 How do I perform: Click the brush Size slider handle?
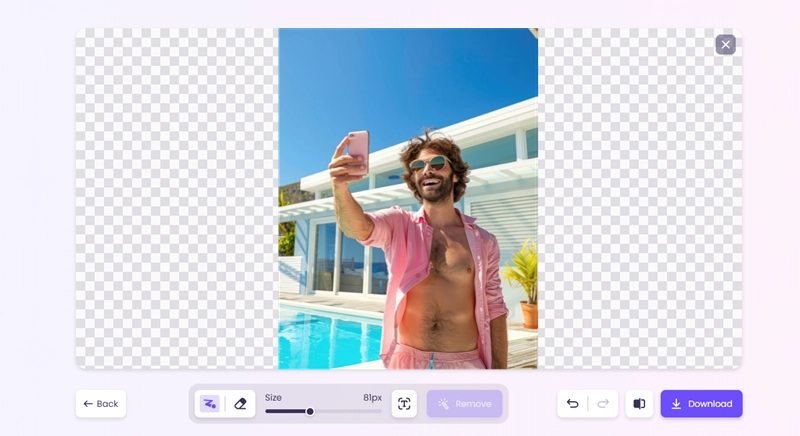(x=310, y=412)
